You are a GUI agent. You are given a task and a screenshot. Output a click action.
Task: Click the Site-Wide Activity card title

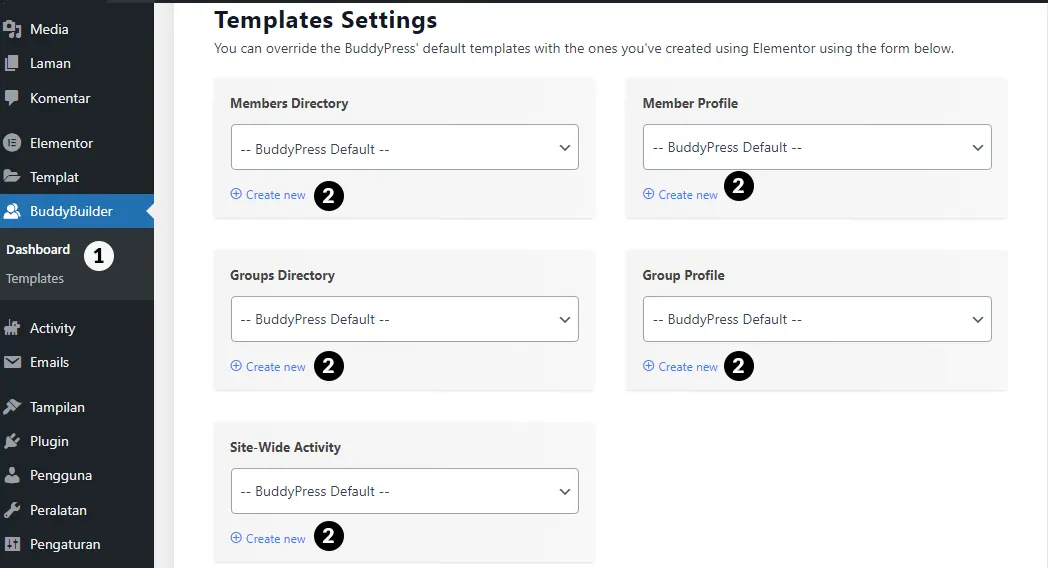285,447
